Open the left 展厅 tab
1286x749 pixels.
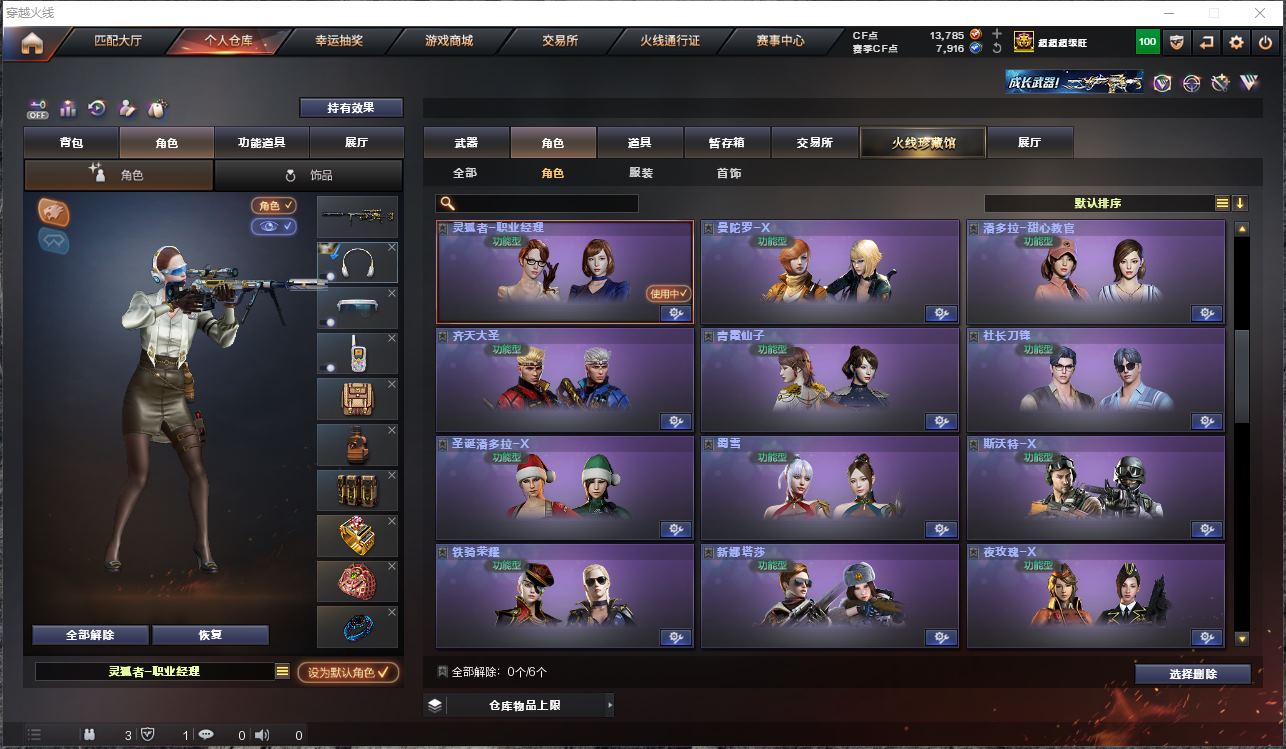[357, 143]
